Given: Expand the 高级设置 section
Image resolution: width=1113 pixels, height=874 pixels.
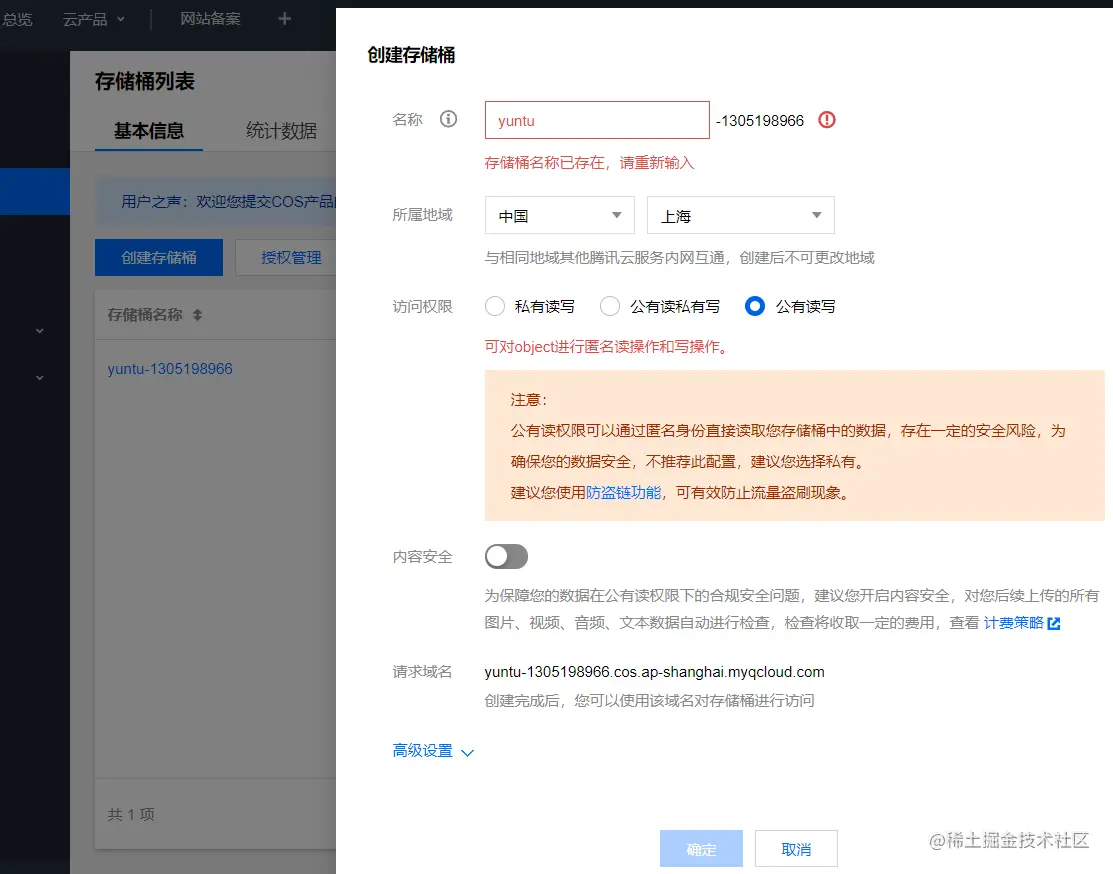Looking at the screenshot, I should (433, 750).
